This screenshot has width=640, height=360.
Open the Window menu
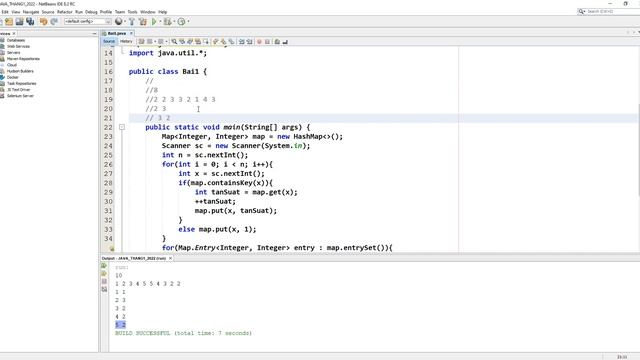coord(147,12)
